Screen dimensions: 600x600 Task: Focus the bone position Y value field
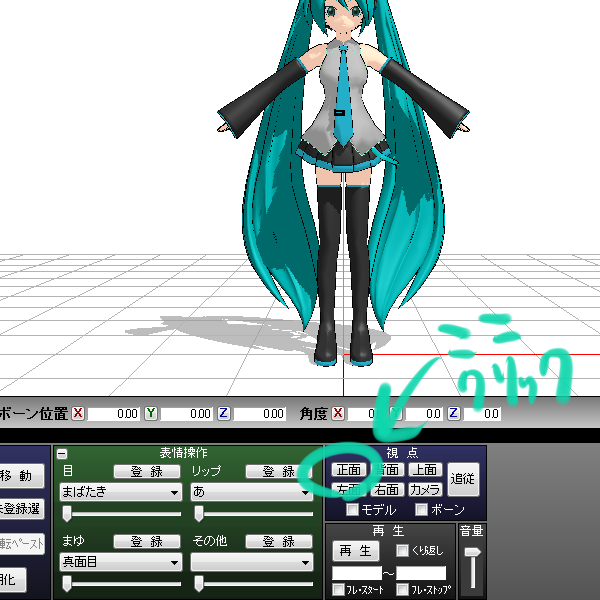[186, 414]
